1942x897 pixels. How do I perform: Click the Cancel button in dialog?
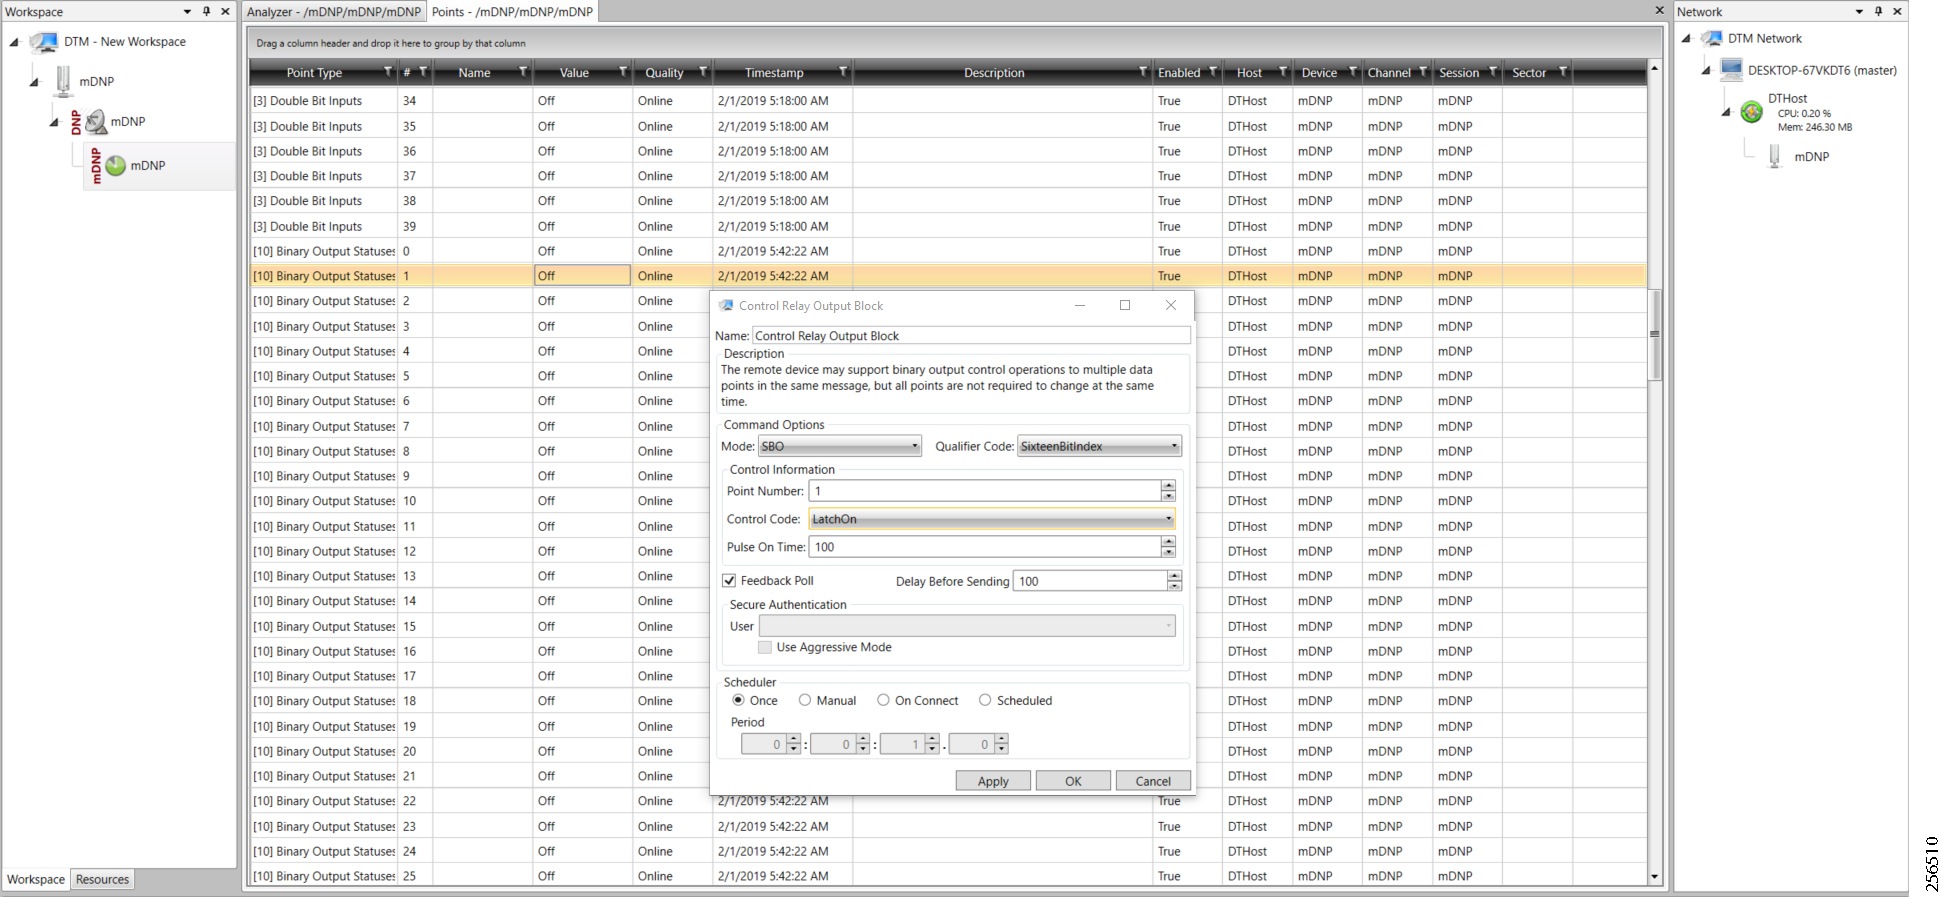tap(1152, 781)
